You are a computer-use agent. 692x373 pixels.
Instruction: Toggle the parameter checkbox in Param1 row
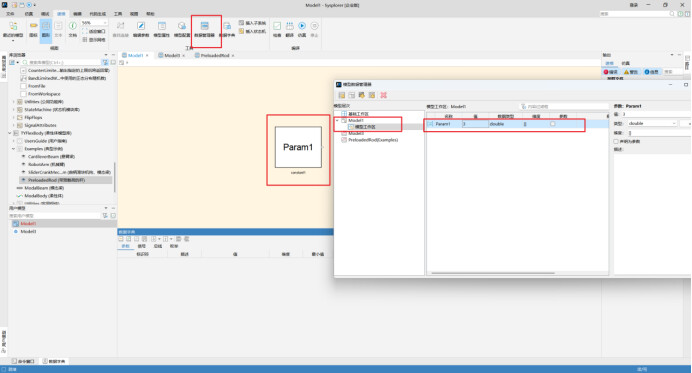pyautogui.click(x=552, y=124)
